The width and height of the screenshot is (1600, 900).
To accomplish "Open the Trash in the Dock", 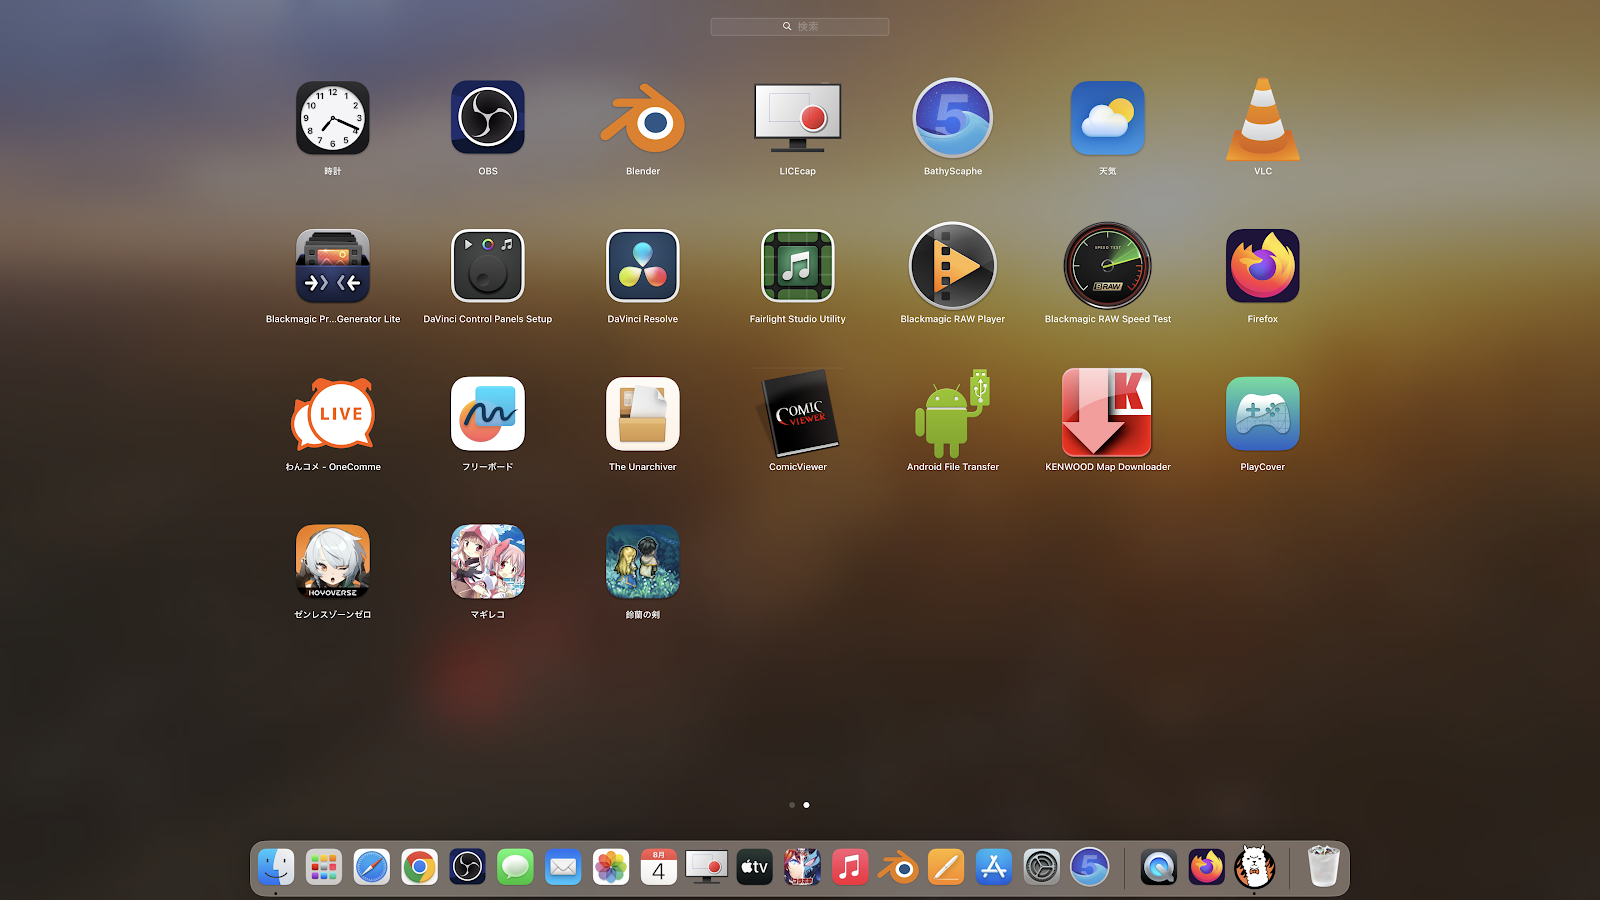I will 1324,867.
